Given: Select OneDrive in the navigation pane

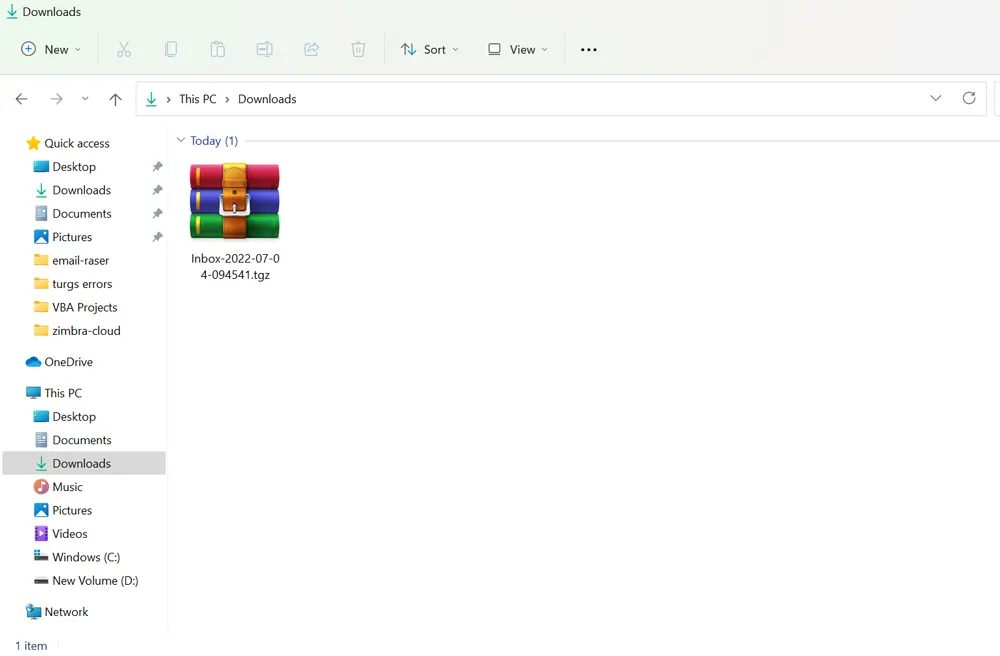Looking at the screenshot, I should (x=68, y=362).
